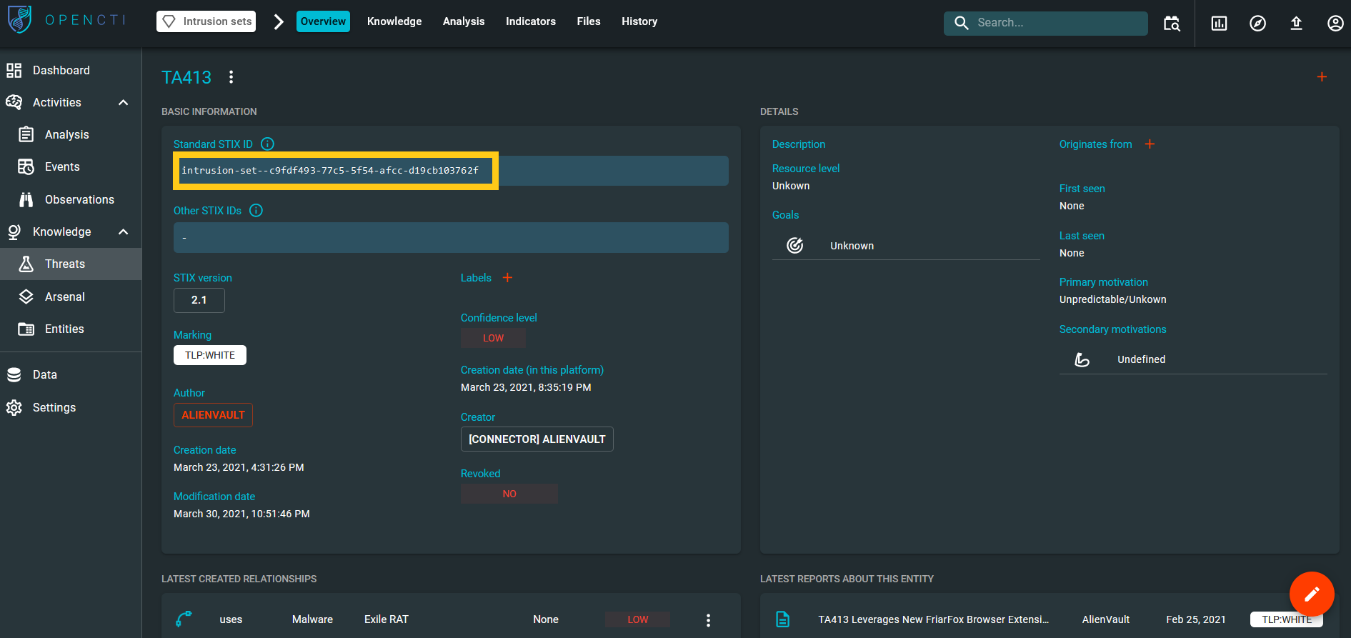Screen dimensions: 1351x638
Task: Open advanced search icon next to search box
Action: point(1171,23)
